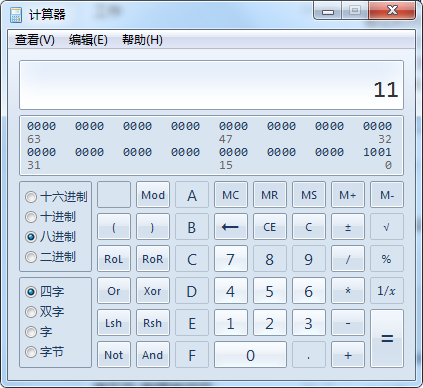
Task: Click the CE clear entry button
Action: pyautogui.click(x=270, y=227)
